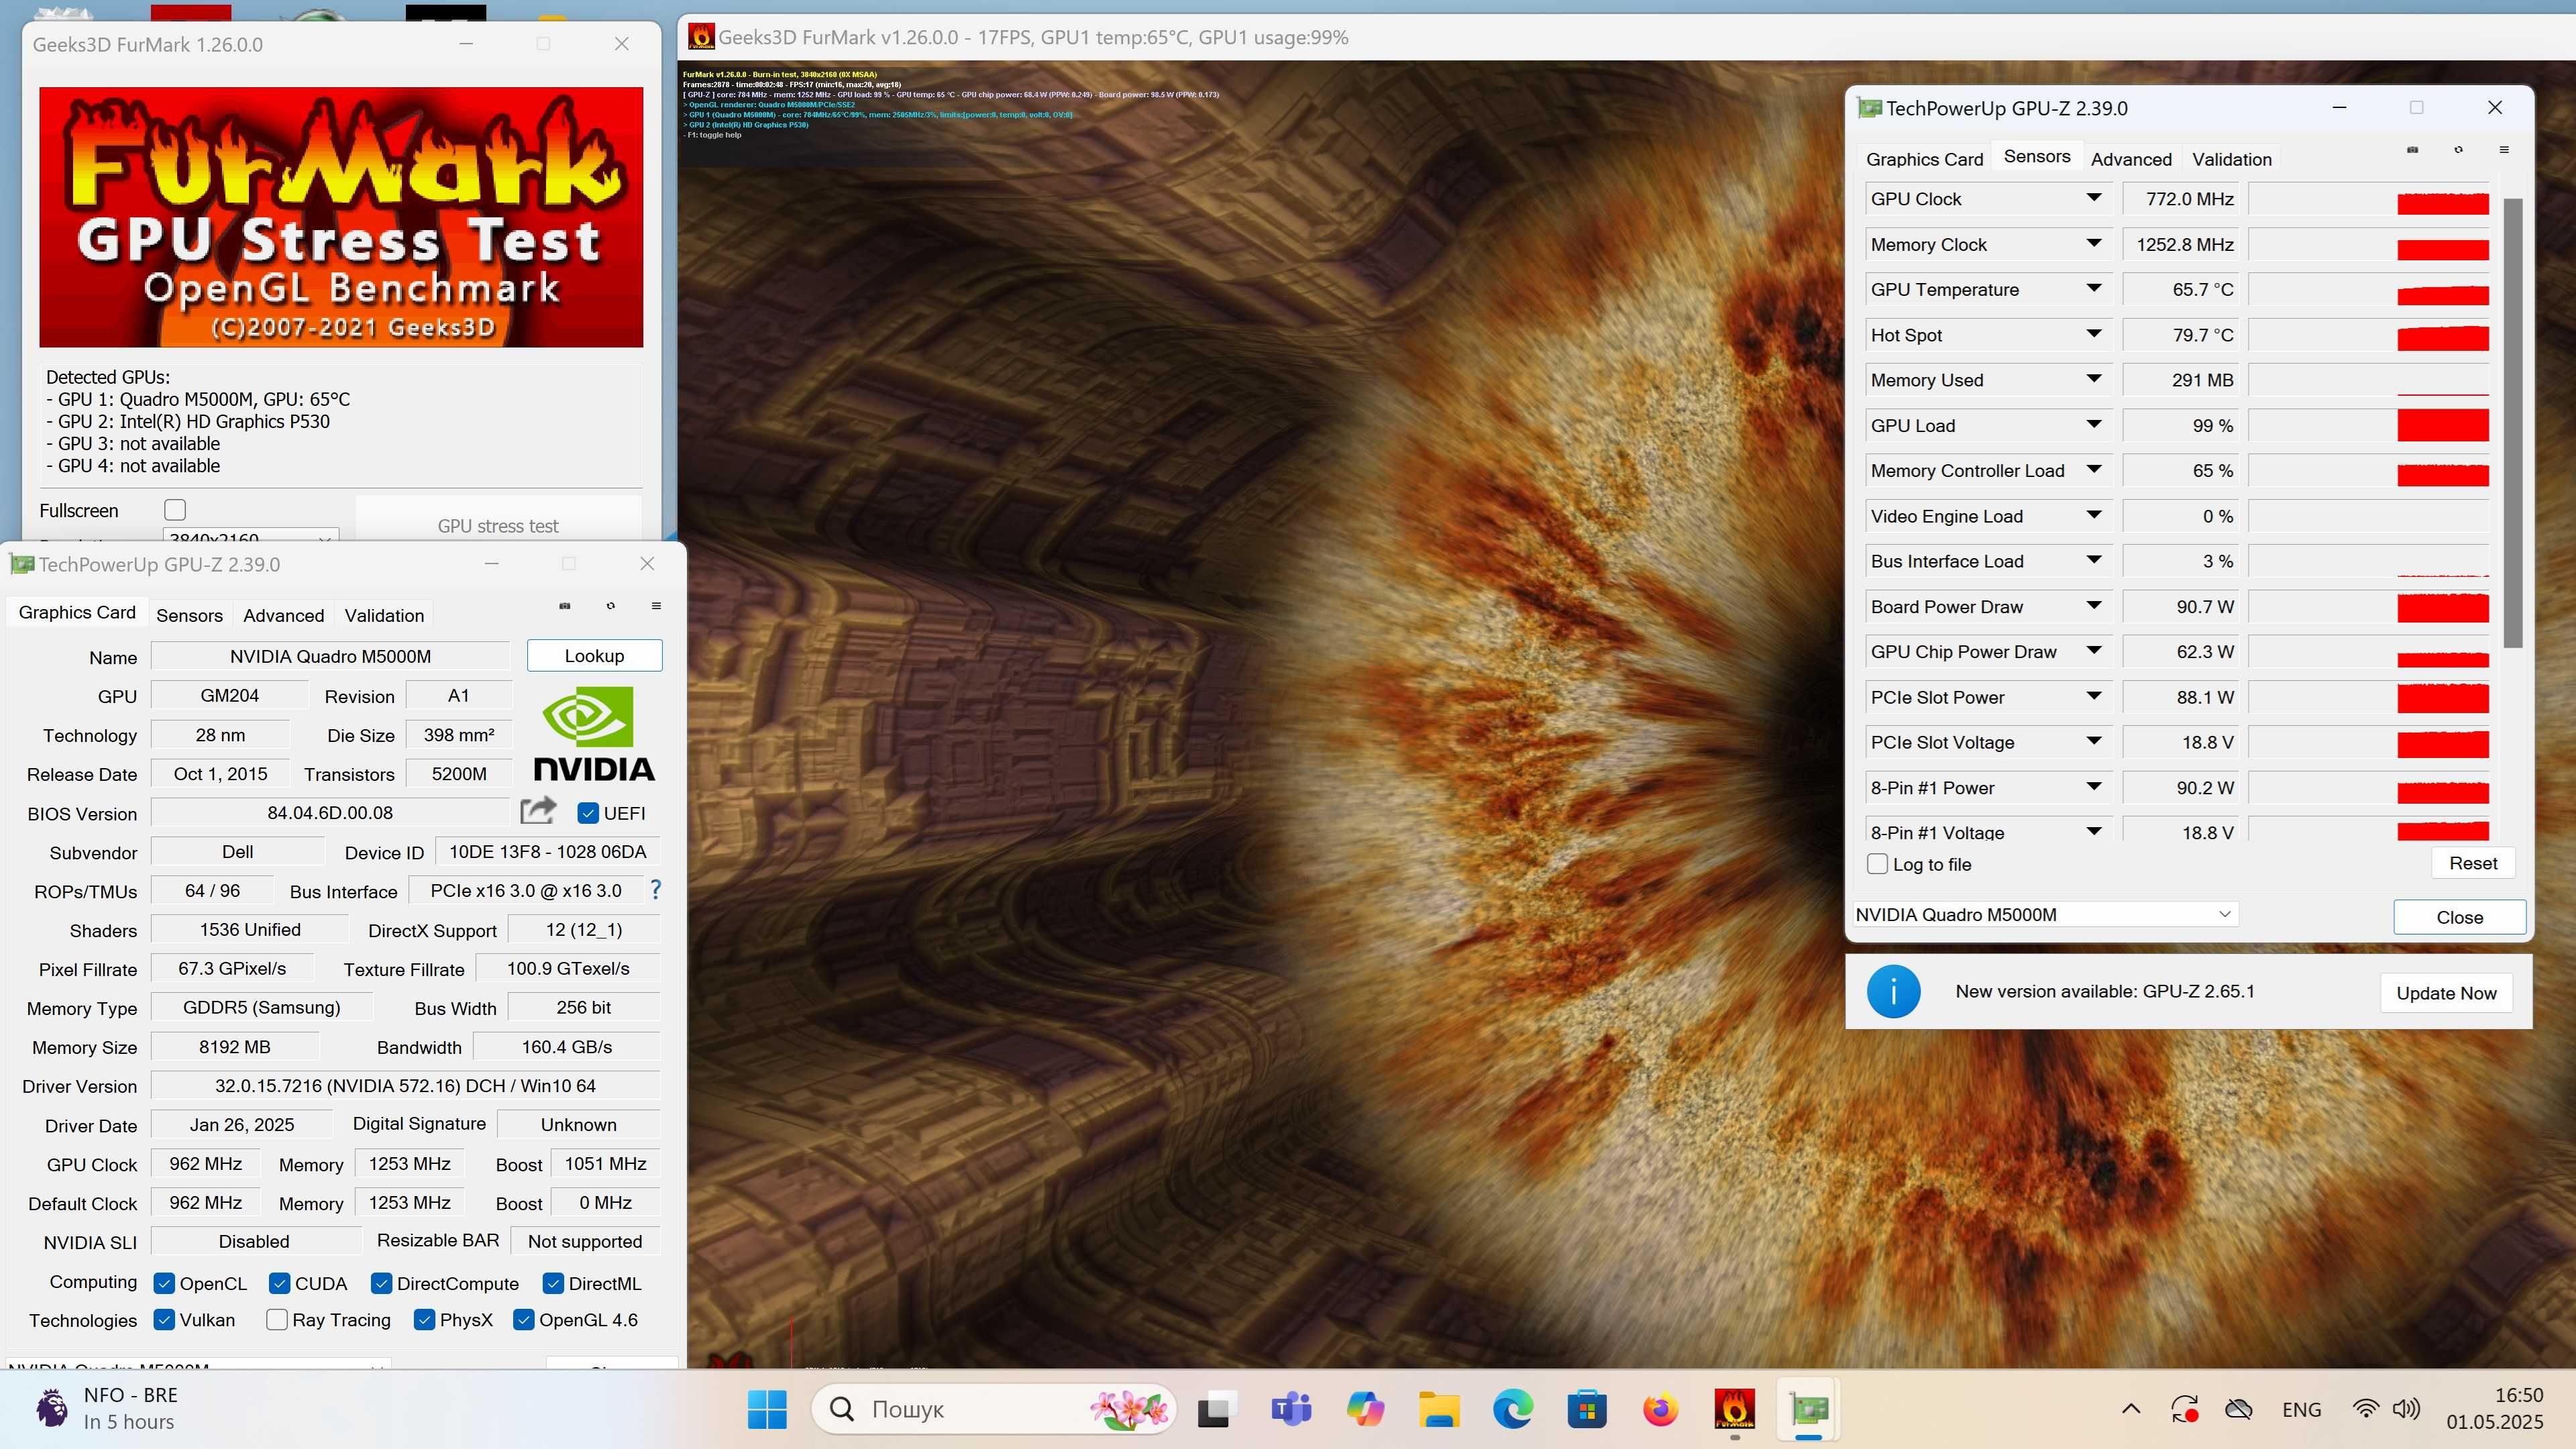Toggle the CUDA checkbox
The image size is (2576, 1449).
click(x=279, y=1283)
